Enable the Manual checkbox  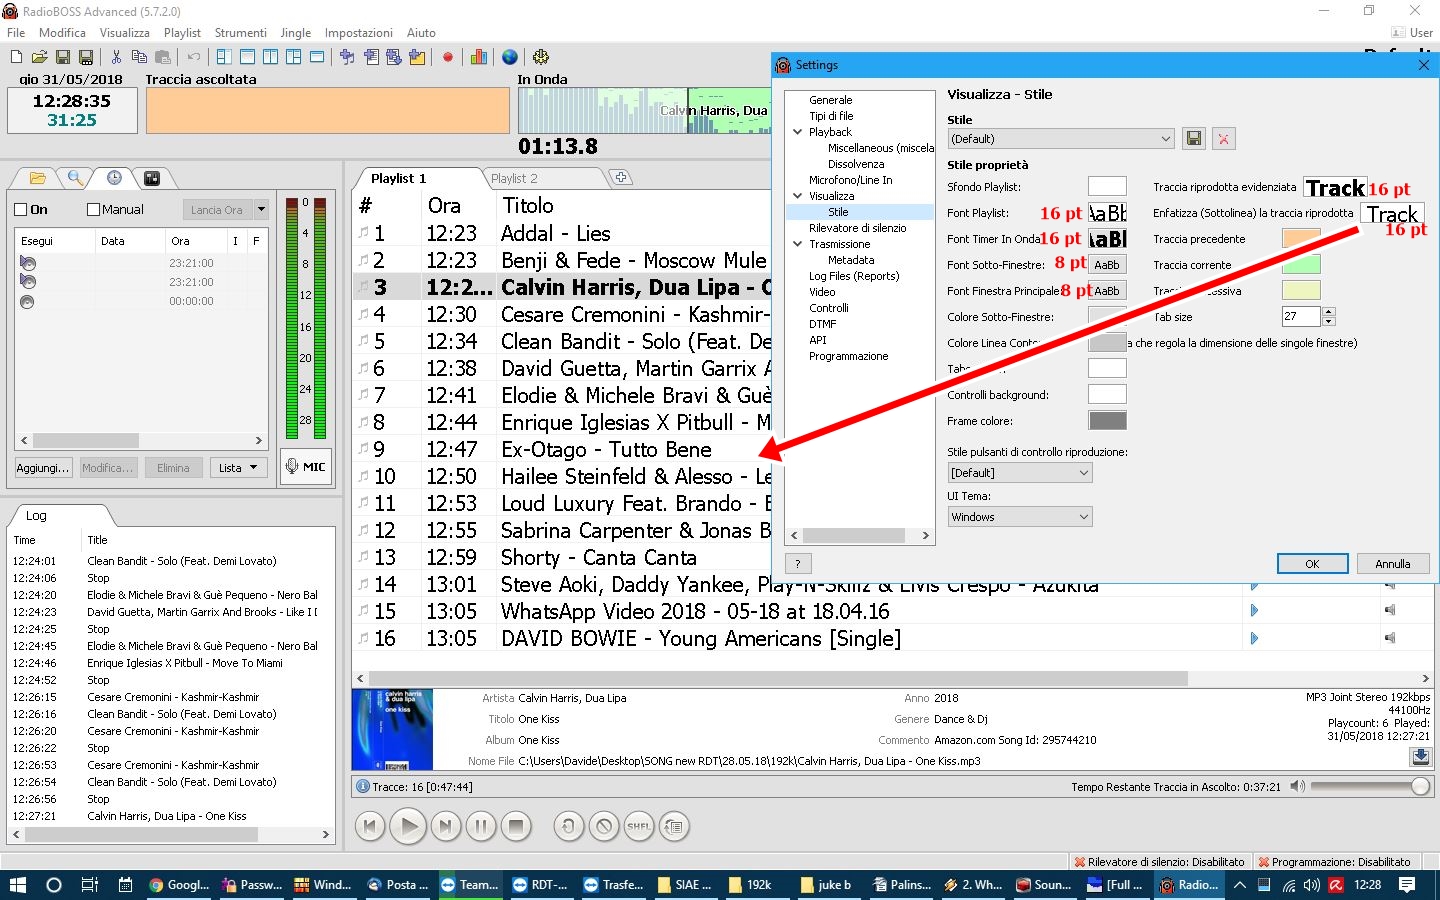point(93,210)
